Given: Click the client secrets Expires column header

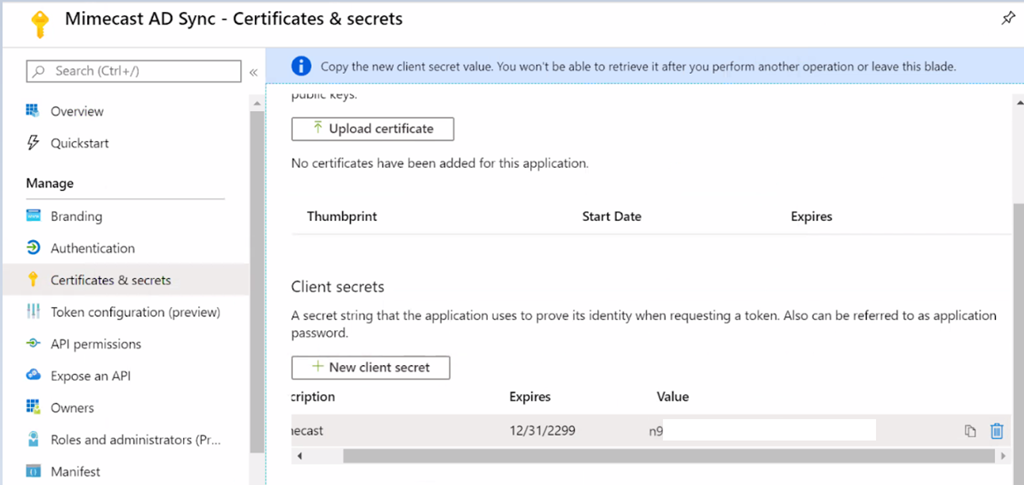Looking at the screenshot, I should [530, 397].
